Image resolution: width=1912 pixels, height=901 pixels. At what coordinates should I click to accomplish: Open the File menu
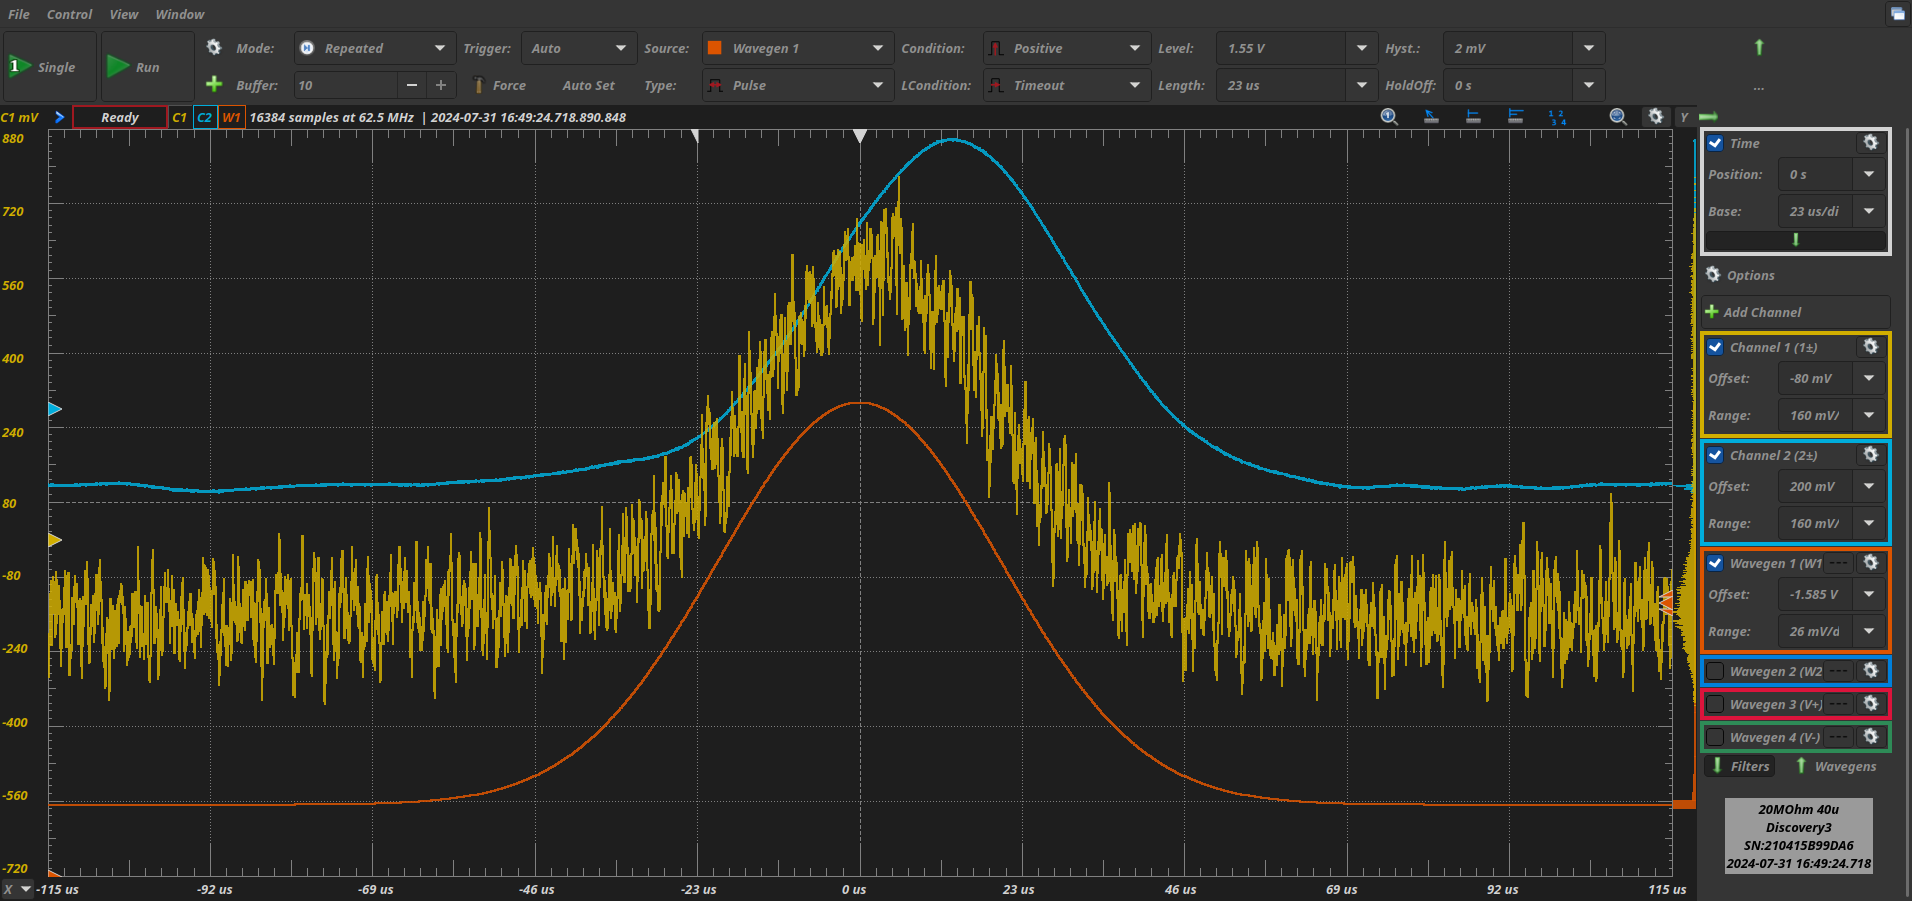pos(19,14)
